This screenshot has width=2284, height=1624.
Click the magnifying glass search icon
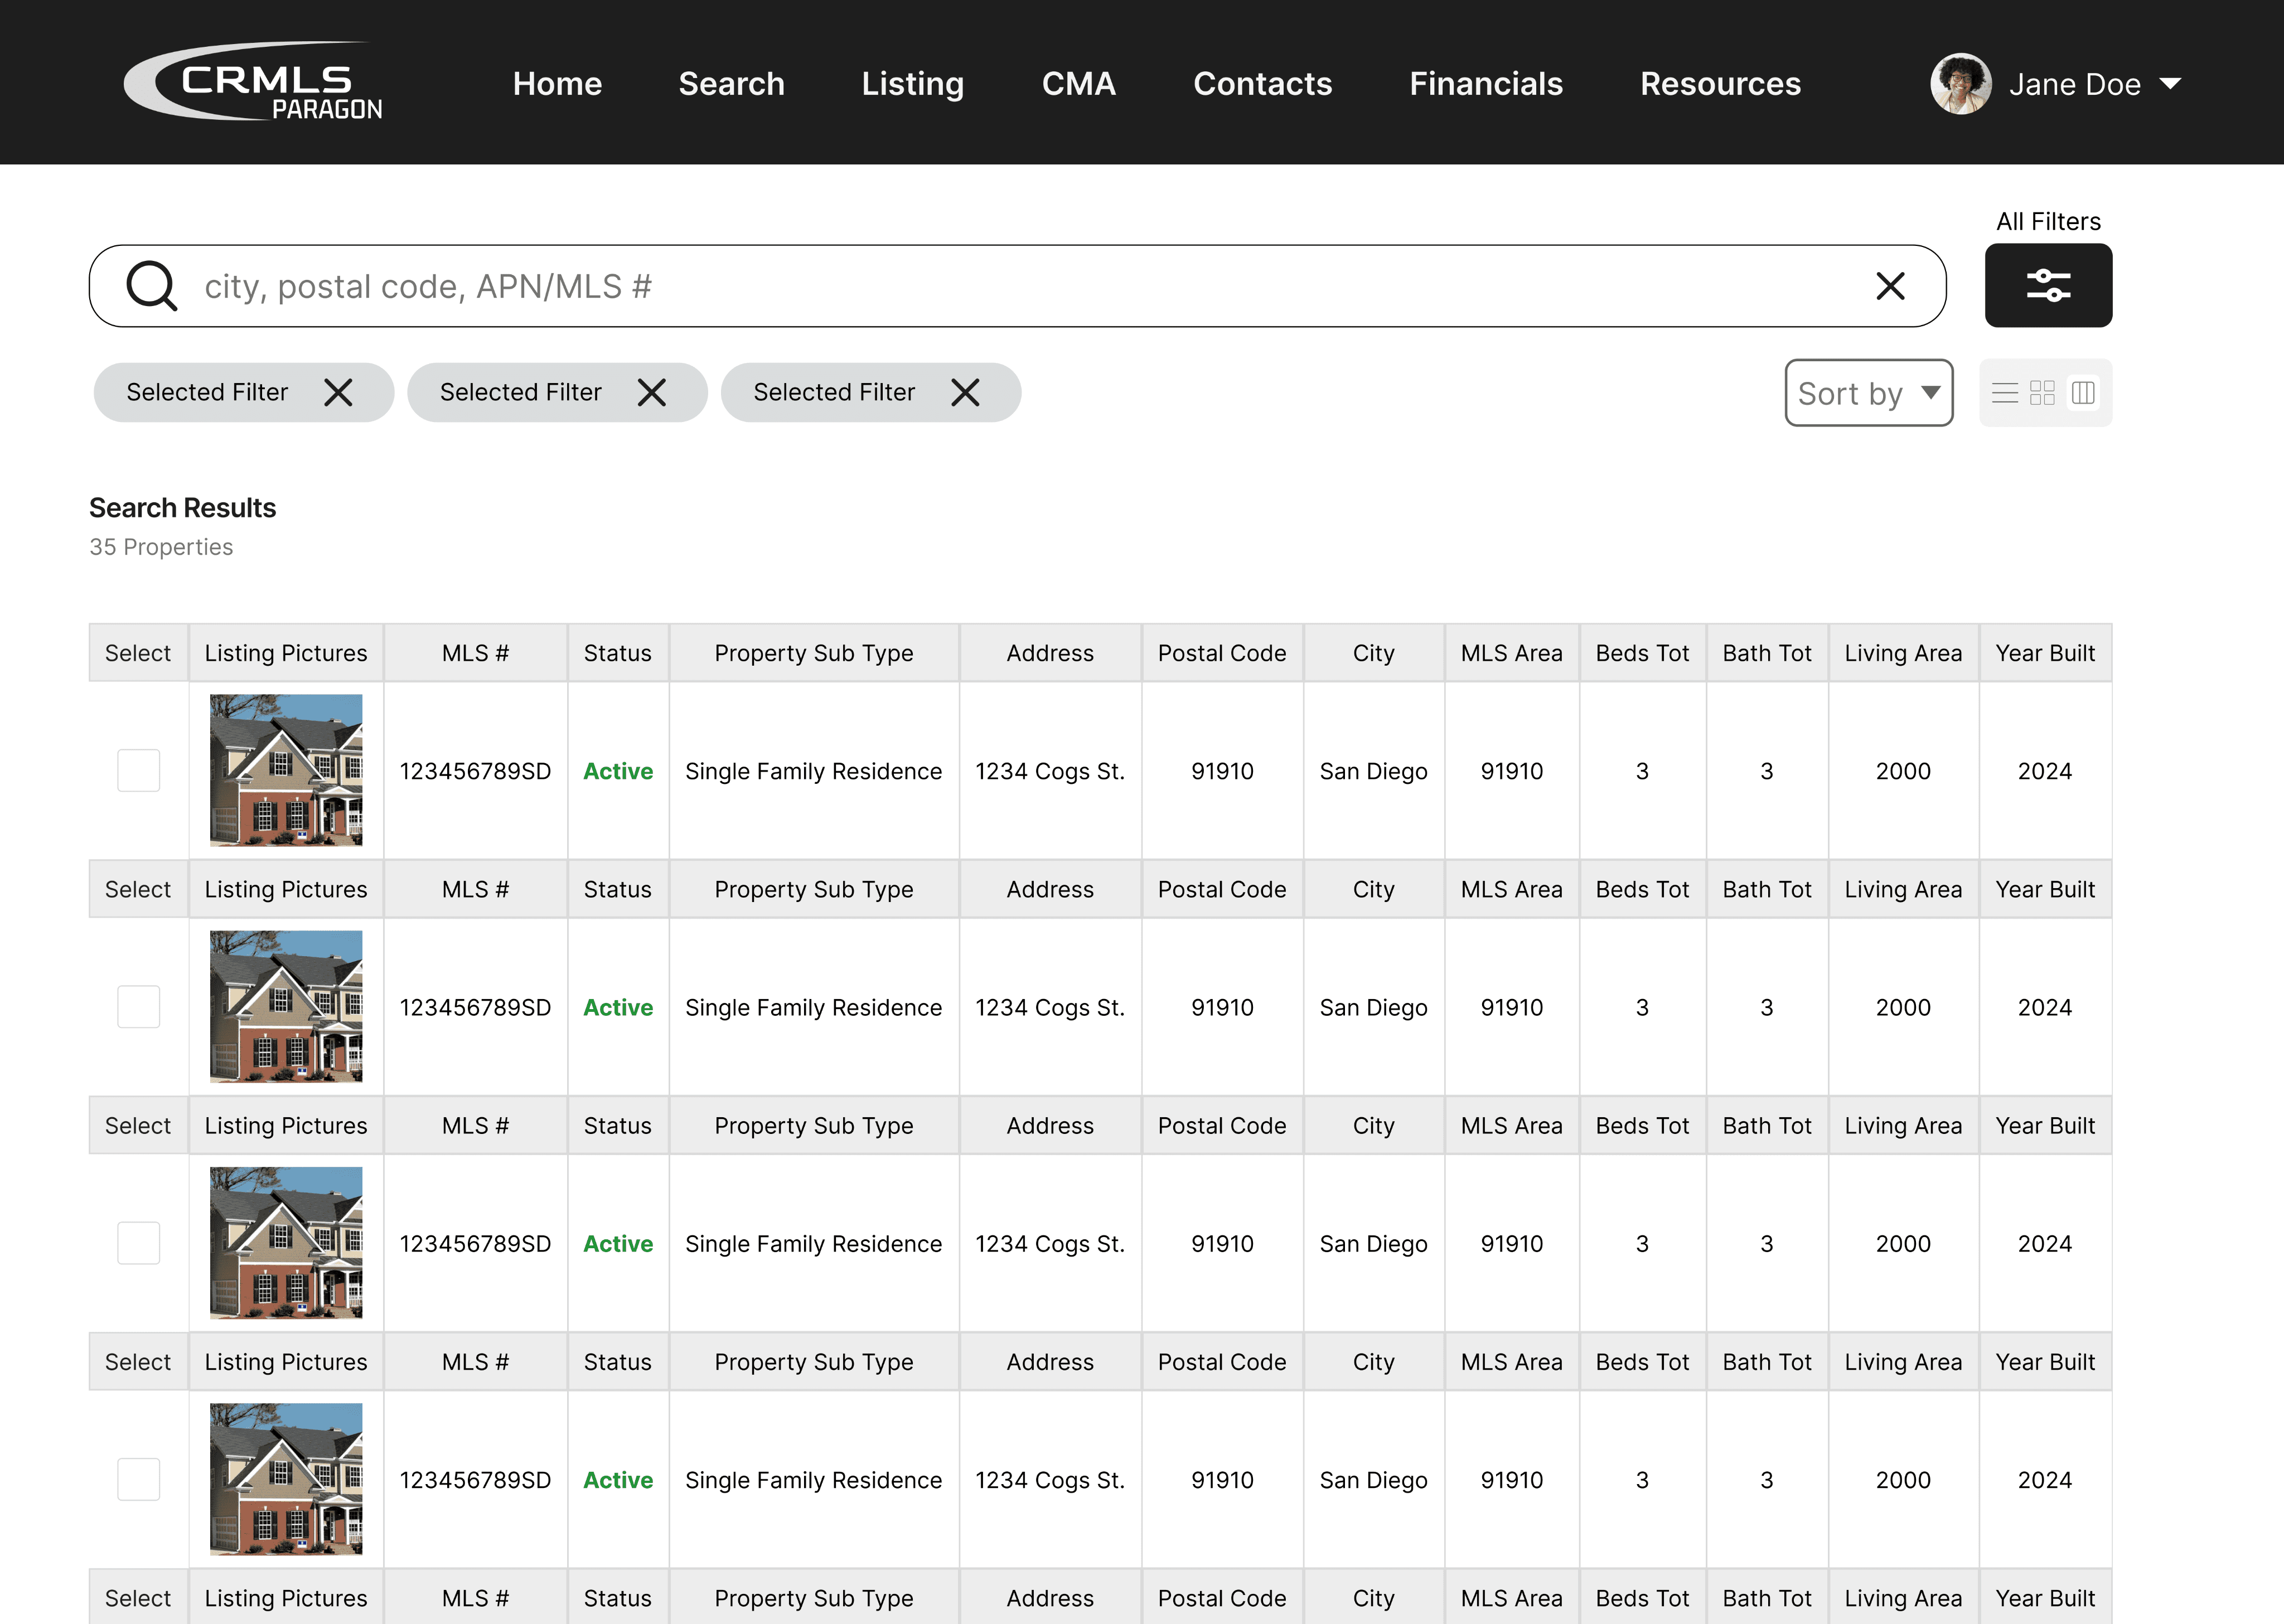click(x=151, y=286)
